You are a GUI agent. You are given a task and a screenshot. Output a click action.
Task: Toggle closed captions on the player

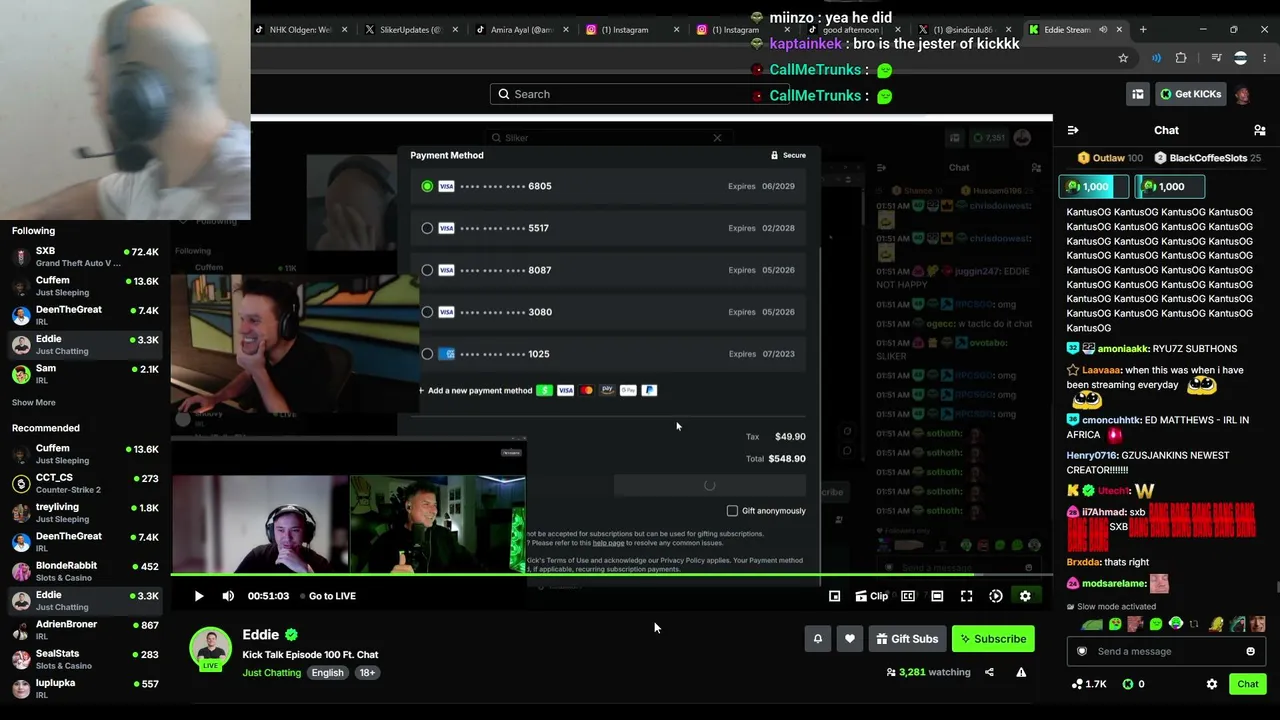pyautogui.click(x=908, y=596)
